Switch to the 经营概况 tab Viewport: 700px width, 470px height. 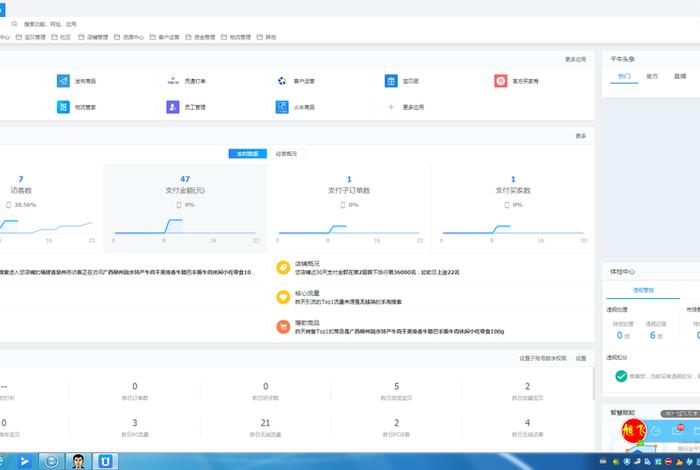click(286, 154)
